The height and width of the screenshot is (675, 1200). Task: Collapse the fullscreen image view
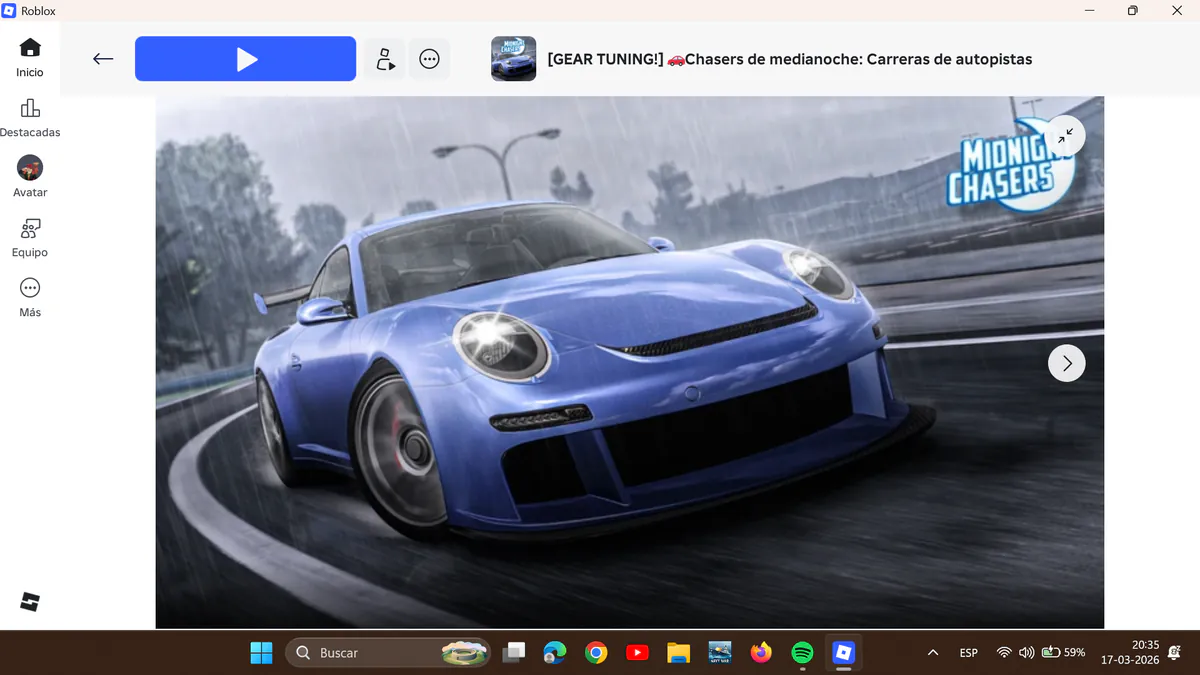click(1066, 135)
